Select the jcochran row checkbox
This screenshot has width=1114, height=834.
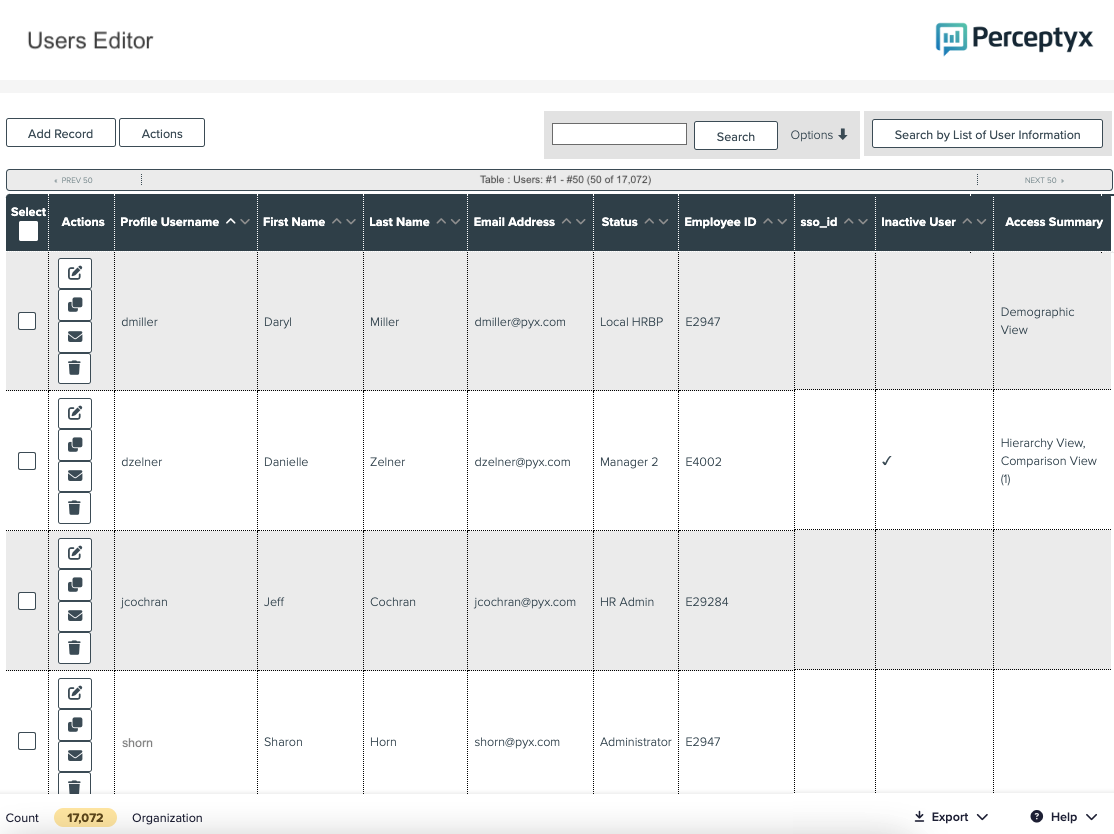pos(27,601)
